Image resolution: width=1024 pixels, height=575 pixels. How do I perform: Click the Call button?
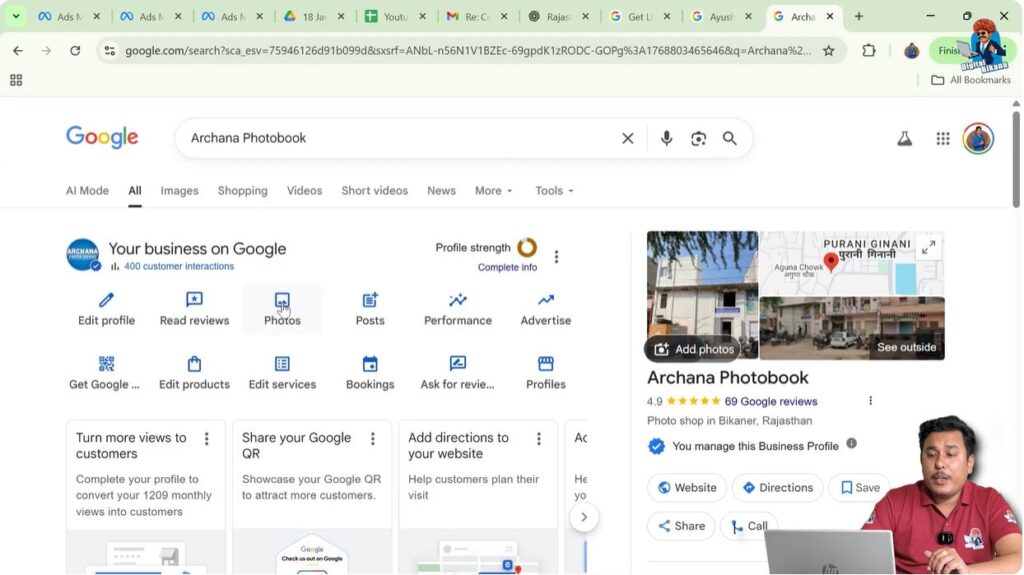749,526
